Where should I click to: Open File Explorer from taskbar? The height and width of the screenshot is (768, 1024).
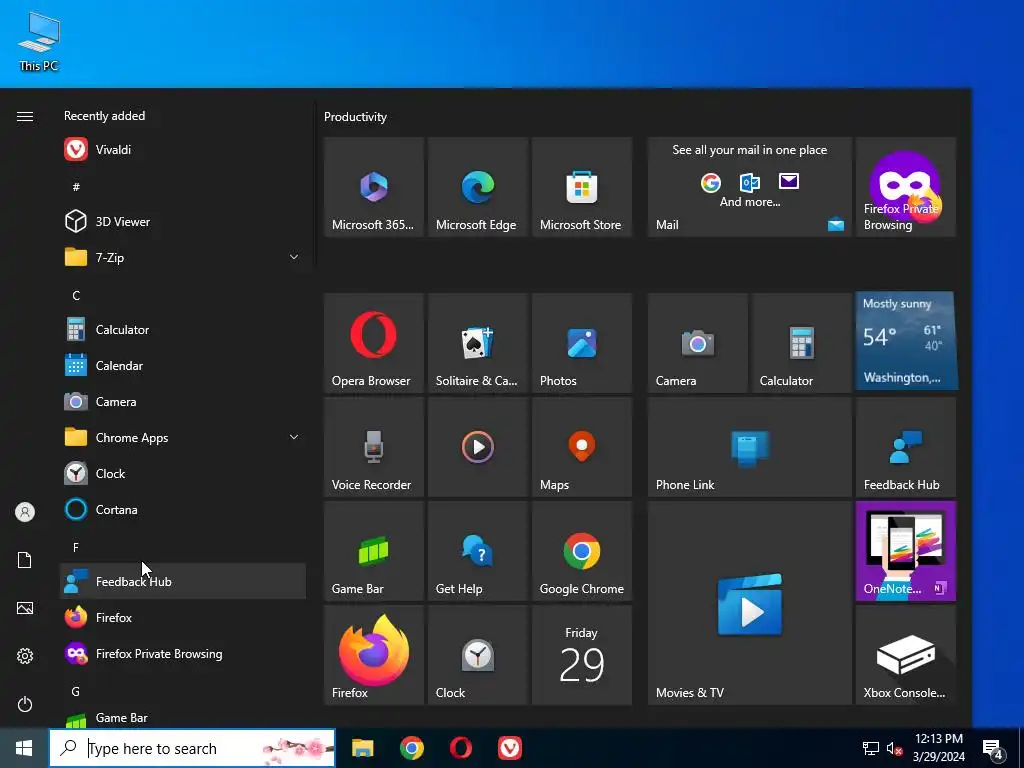pos(362,748)
